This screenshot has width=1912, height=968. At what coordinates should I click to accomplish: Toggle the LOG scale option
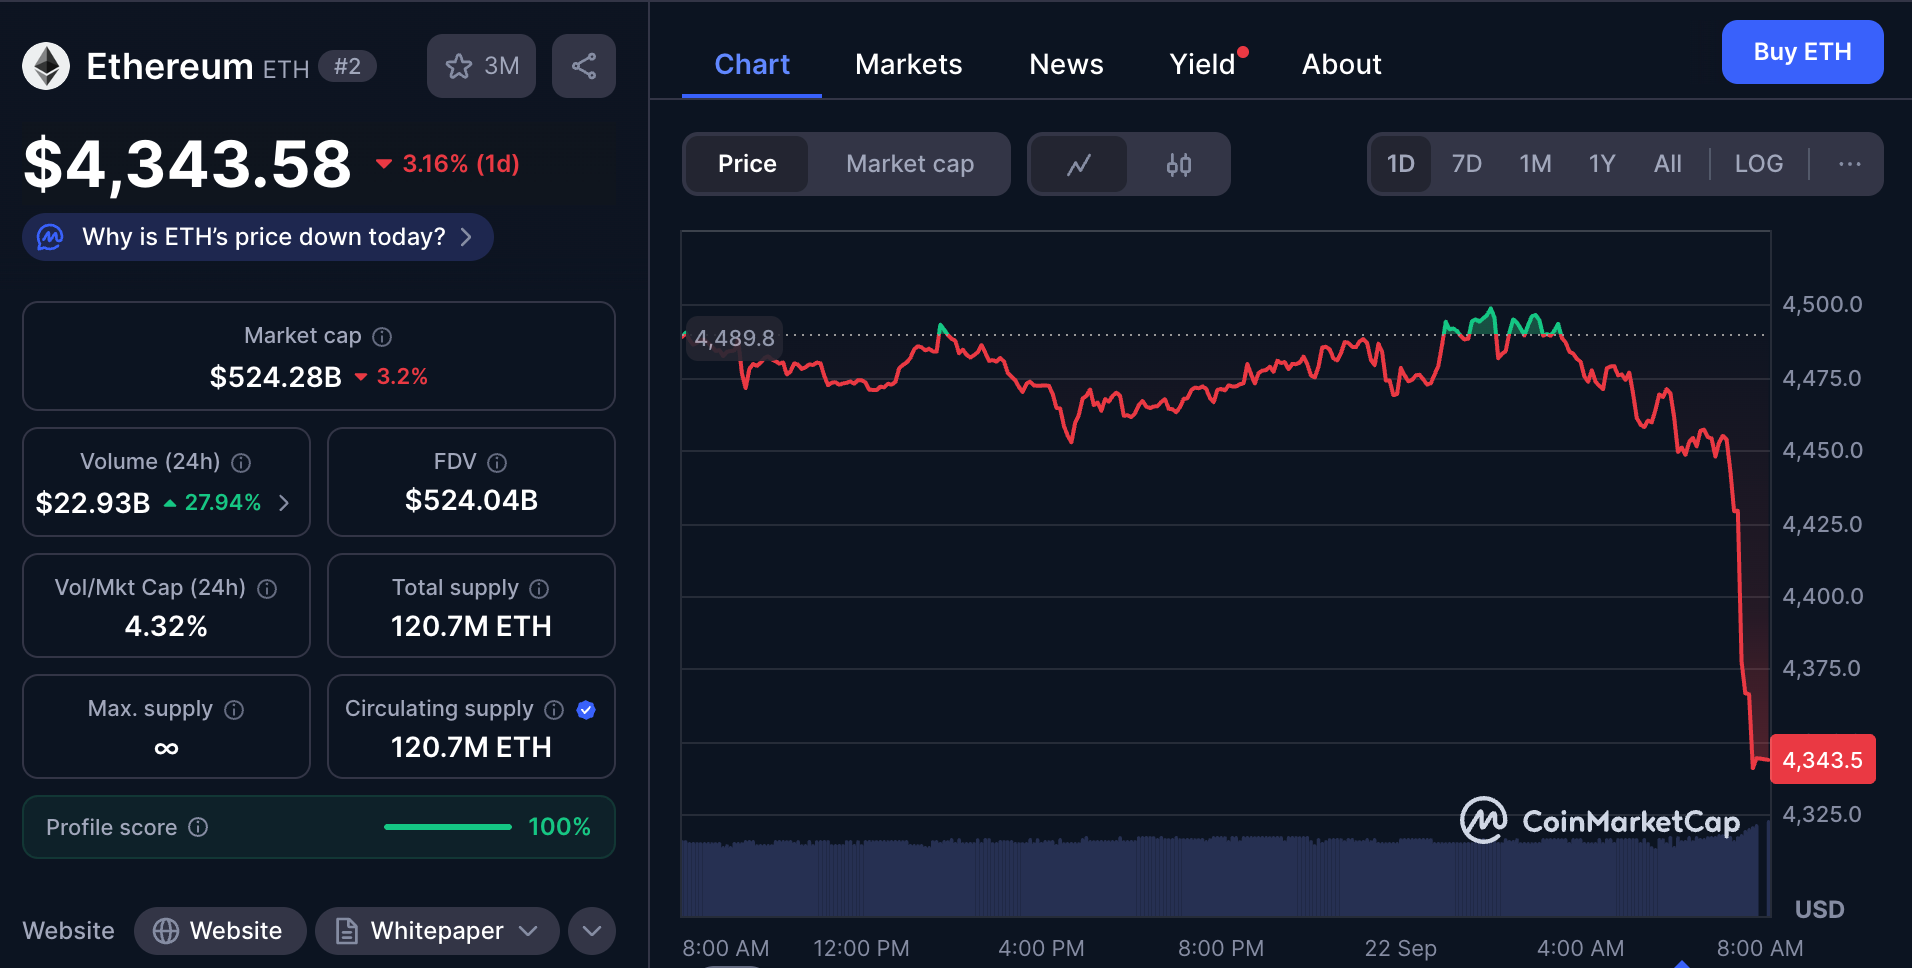[1758, 164]
